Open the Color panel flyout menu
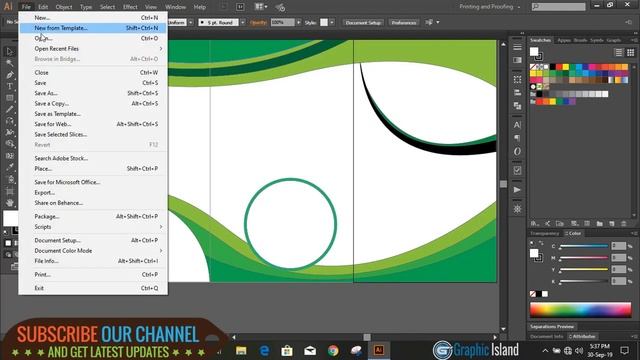The width and height of the screenshot is (640, 360). tap(634, 233)
